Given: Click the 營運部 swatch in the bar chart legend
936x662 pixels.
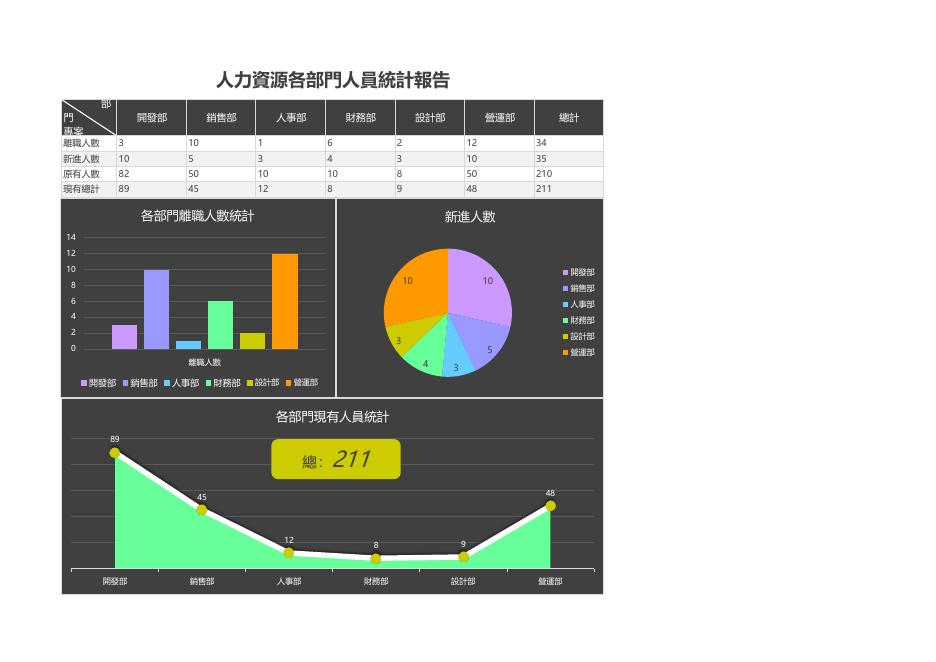Looking at the screenshot, I should (288, 383).
